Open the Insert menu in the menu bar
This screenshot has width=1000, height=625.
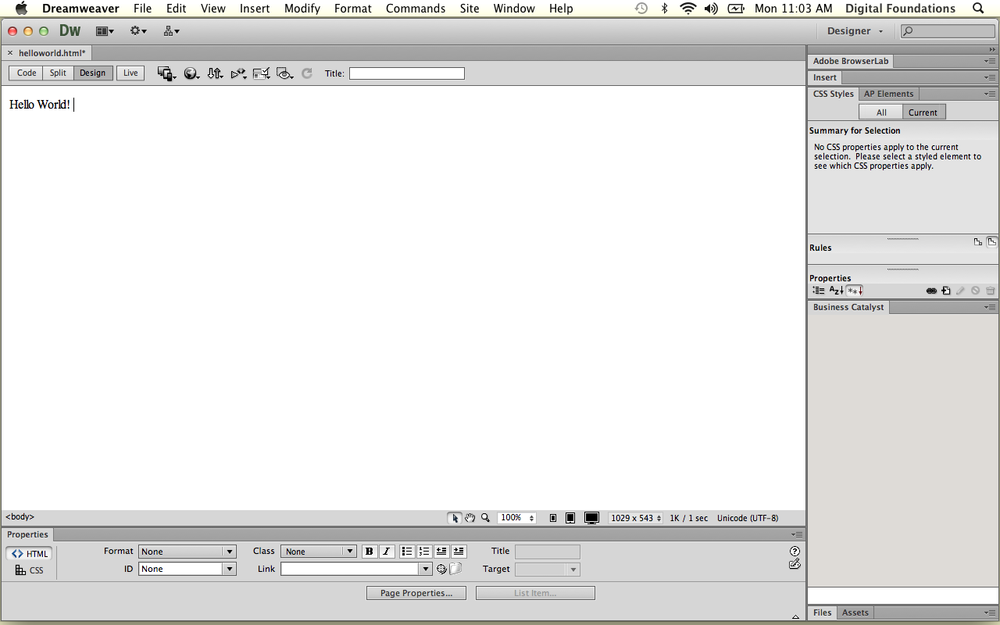(x=254, y=8)
